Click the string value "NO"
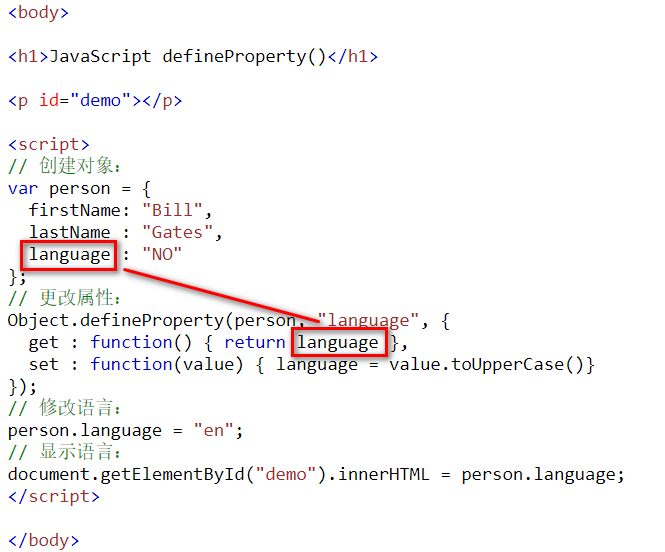This screenshot has height=552, width=665. coord(162,254)
